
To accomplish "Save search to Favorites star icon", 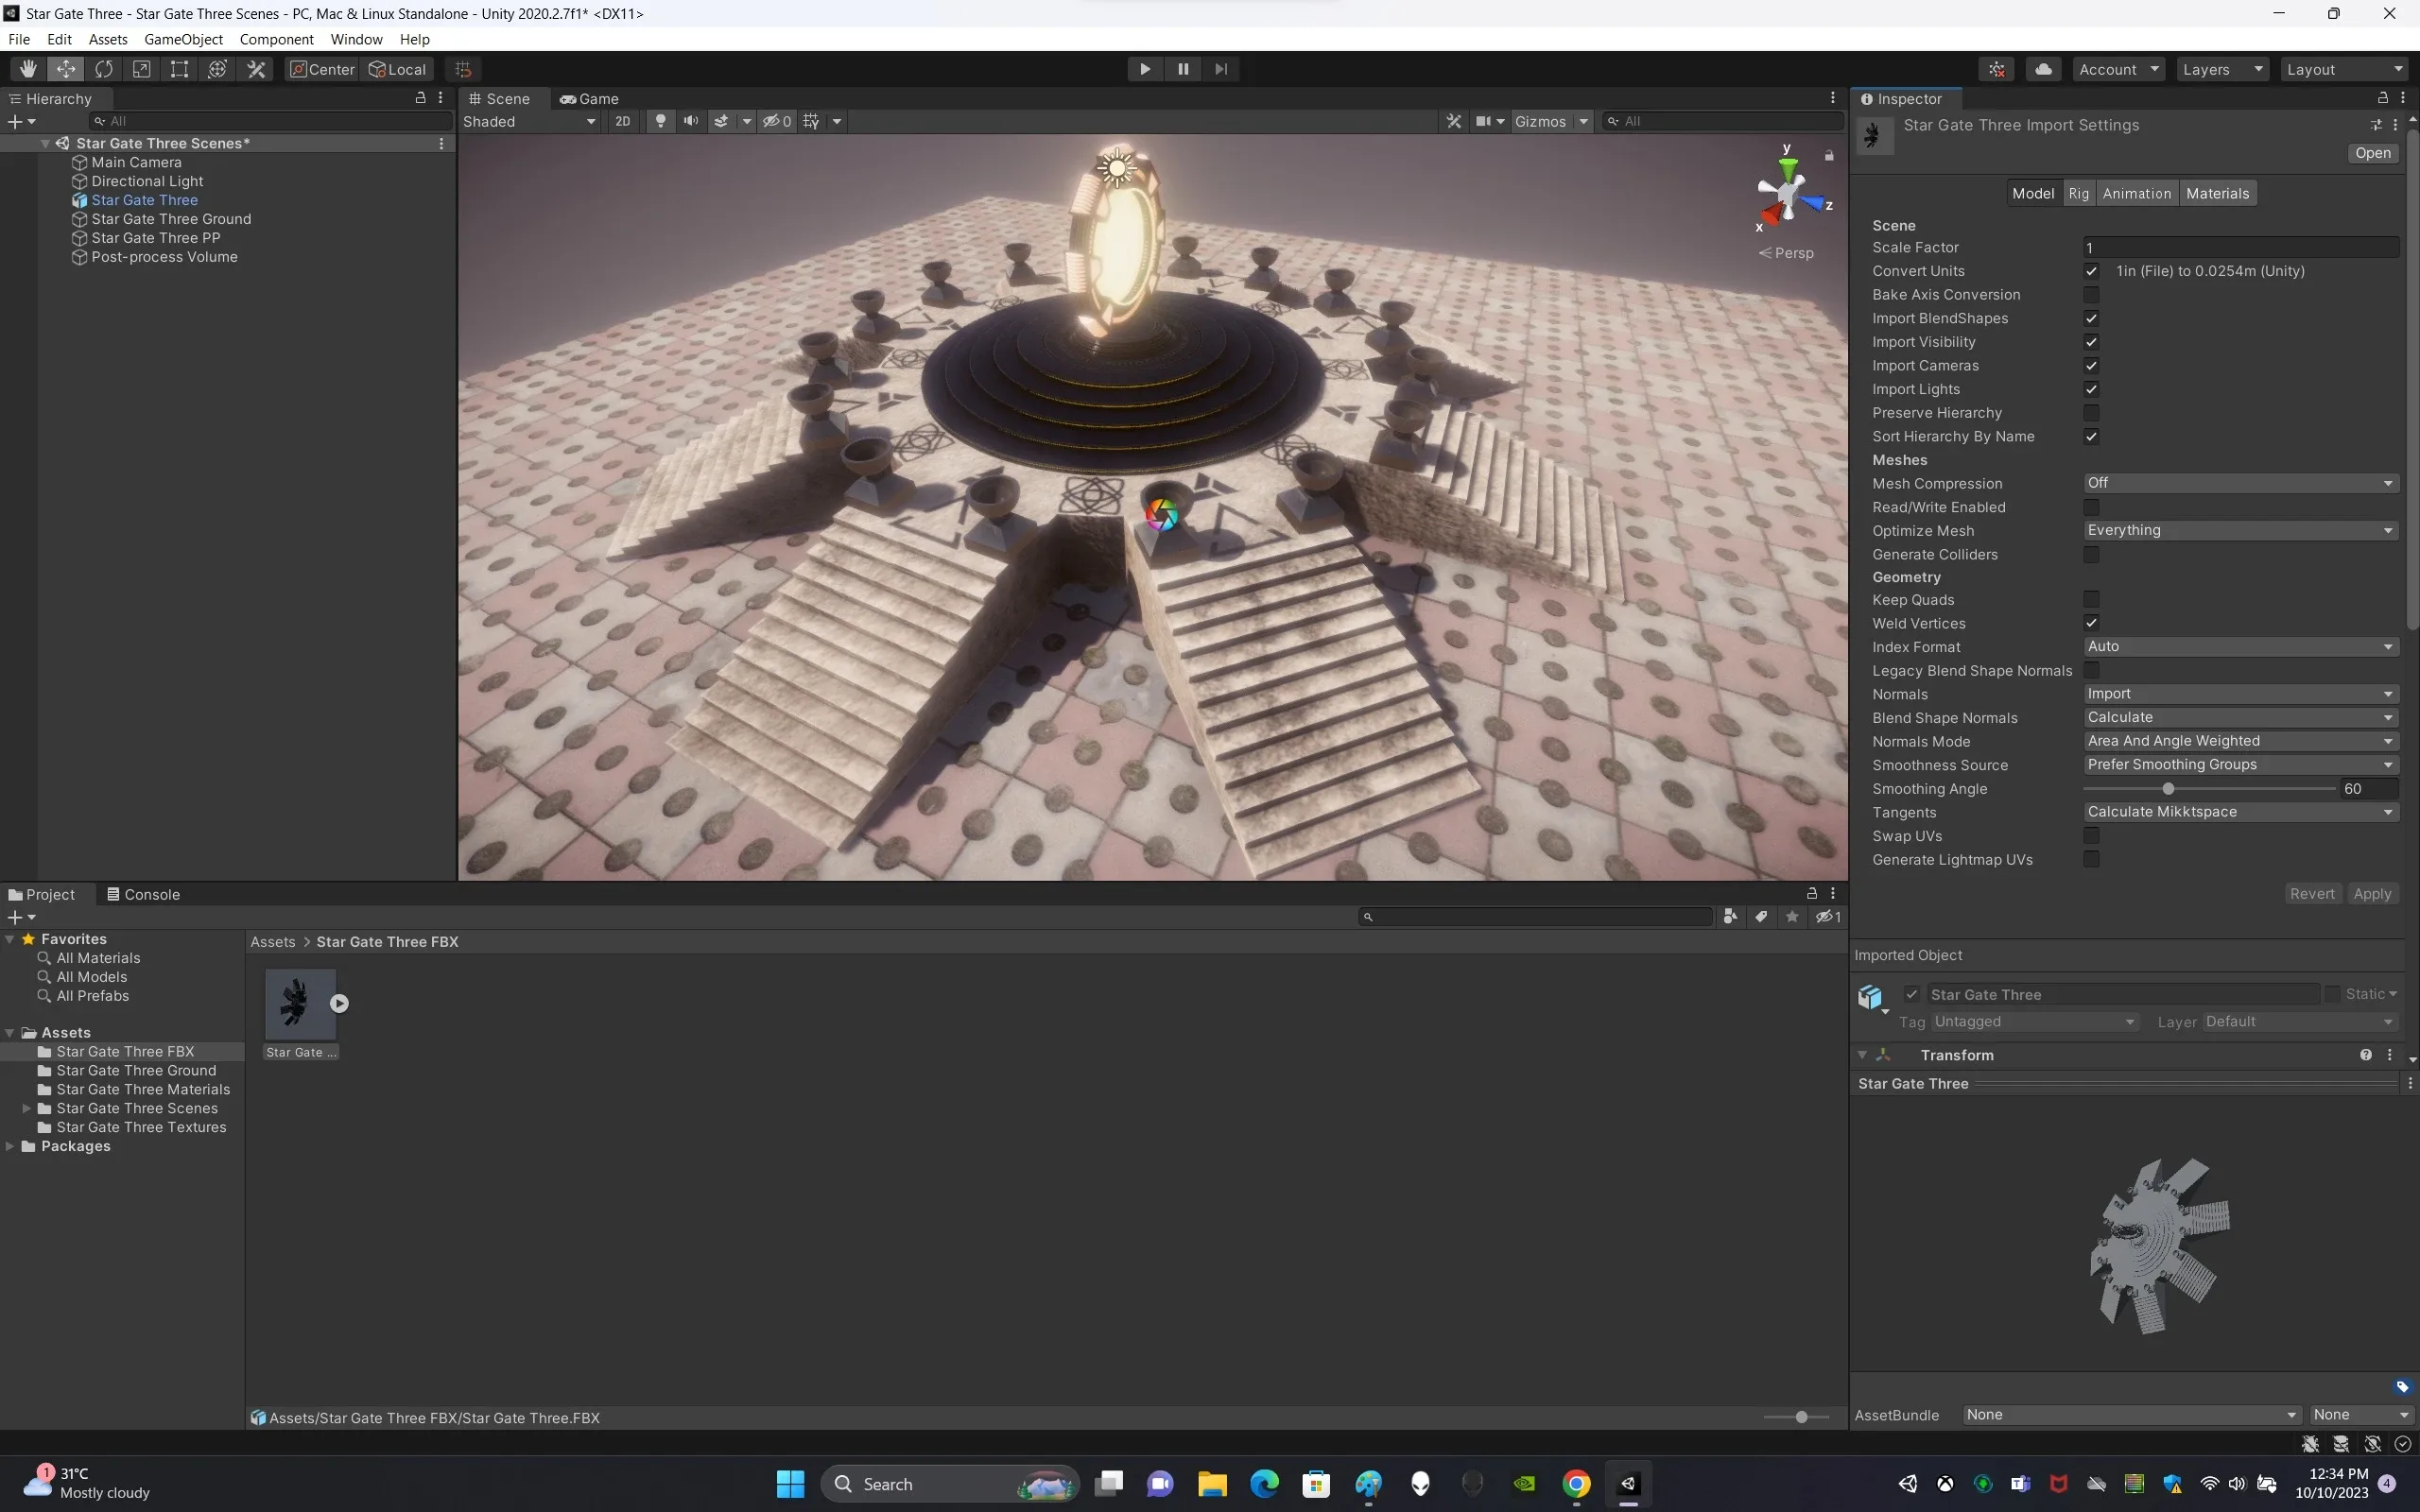I will pyautogui.click(x=1792, y=917).
